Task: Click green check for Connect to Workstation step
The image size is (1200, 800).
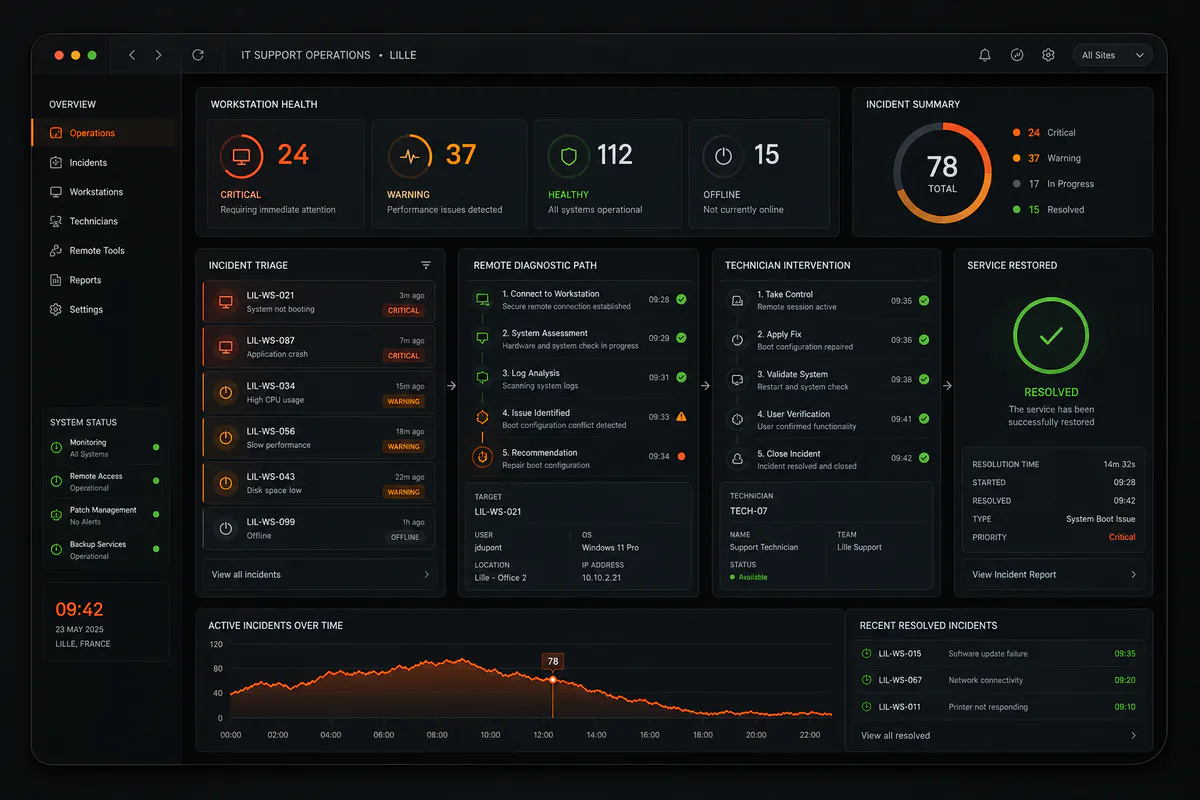Action: point(681,299)
